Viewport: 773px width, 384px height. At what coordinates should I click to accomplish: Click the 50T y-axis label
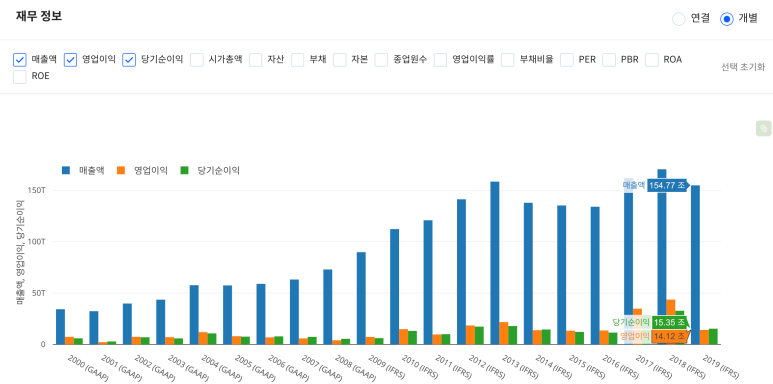[38, 293]
